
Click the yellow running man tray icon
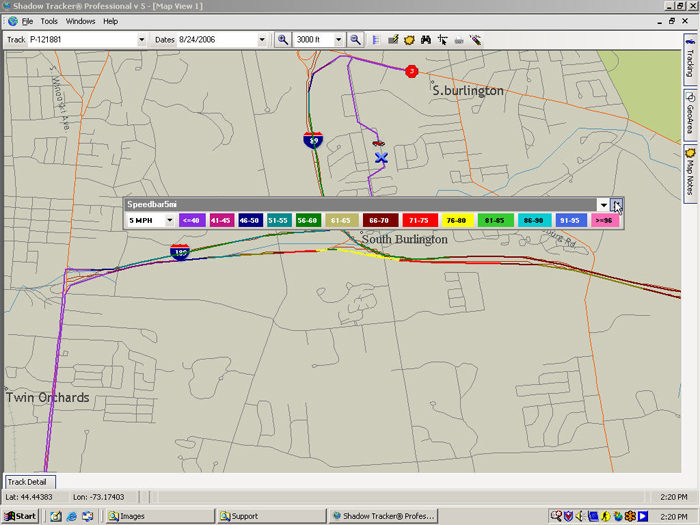click(605, 517)
